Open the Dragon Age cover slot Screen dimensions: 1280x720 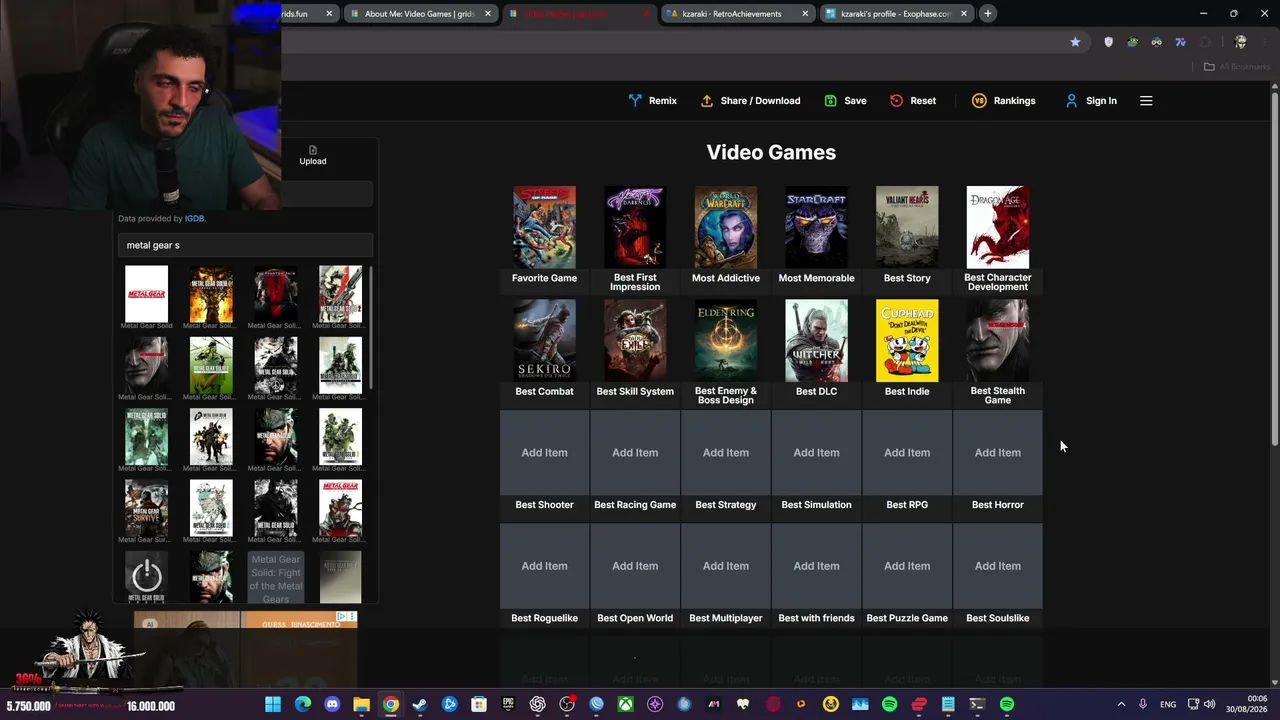click(998, 227)
